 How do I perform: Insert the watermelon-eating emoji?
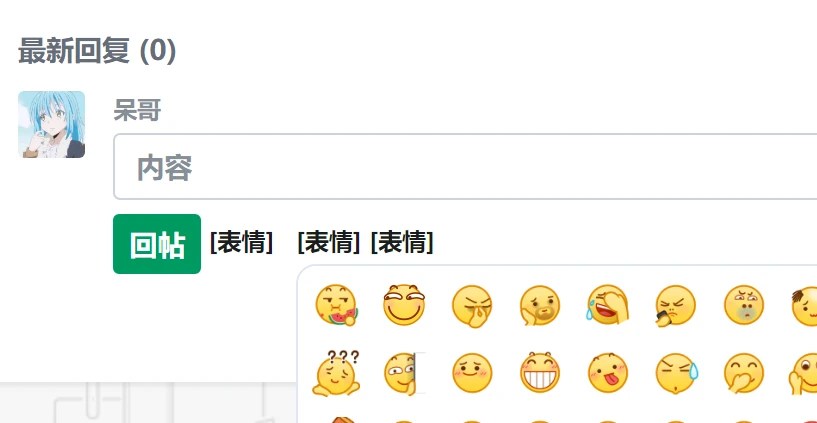click(336, 305)
